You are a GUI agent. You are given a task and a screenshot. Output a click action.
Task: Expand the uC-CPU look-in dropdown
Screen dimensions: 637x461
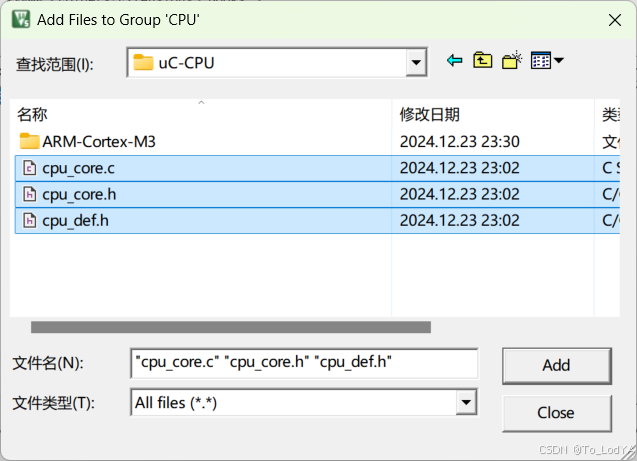click(x=416, y=63)
